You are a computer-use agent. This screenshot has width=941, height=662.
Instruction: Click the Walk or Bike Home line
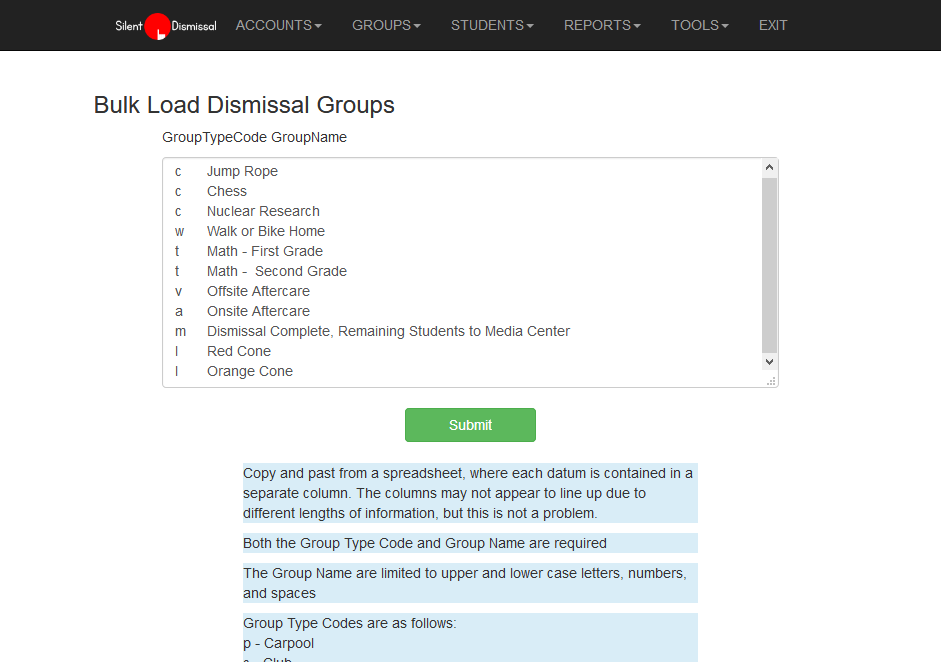[265, 231]
